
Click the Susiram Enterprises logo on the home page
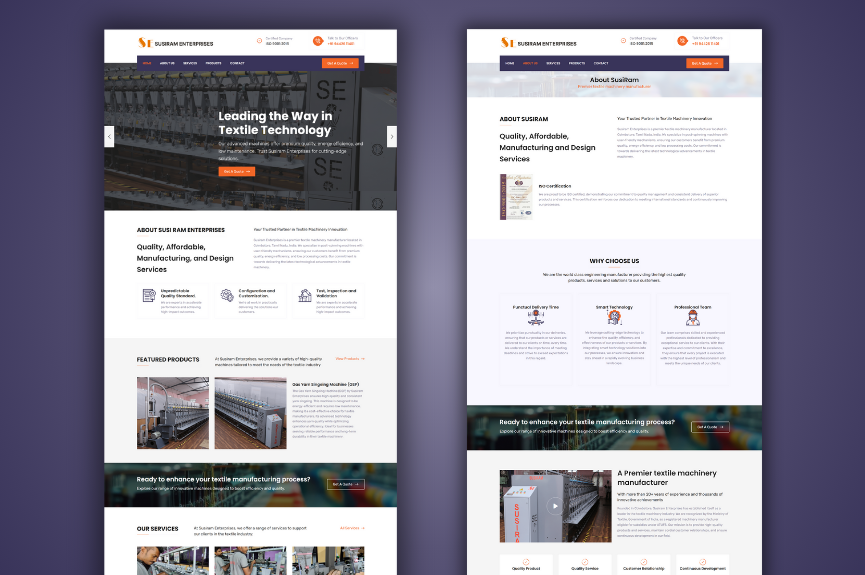pos(175,43)
